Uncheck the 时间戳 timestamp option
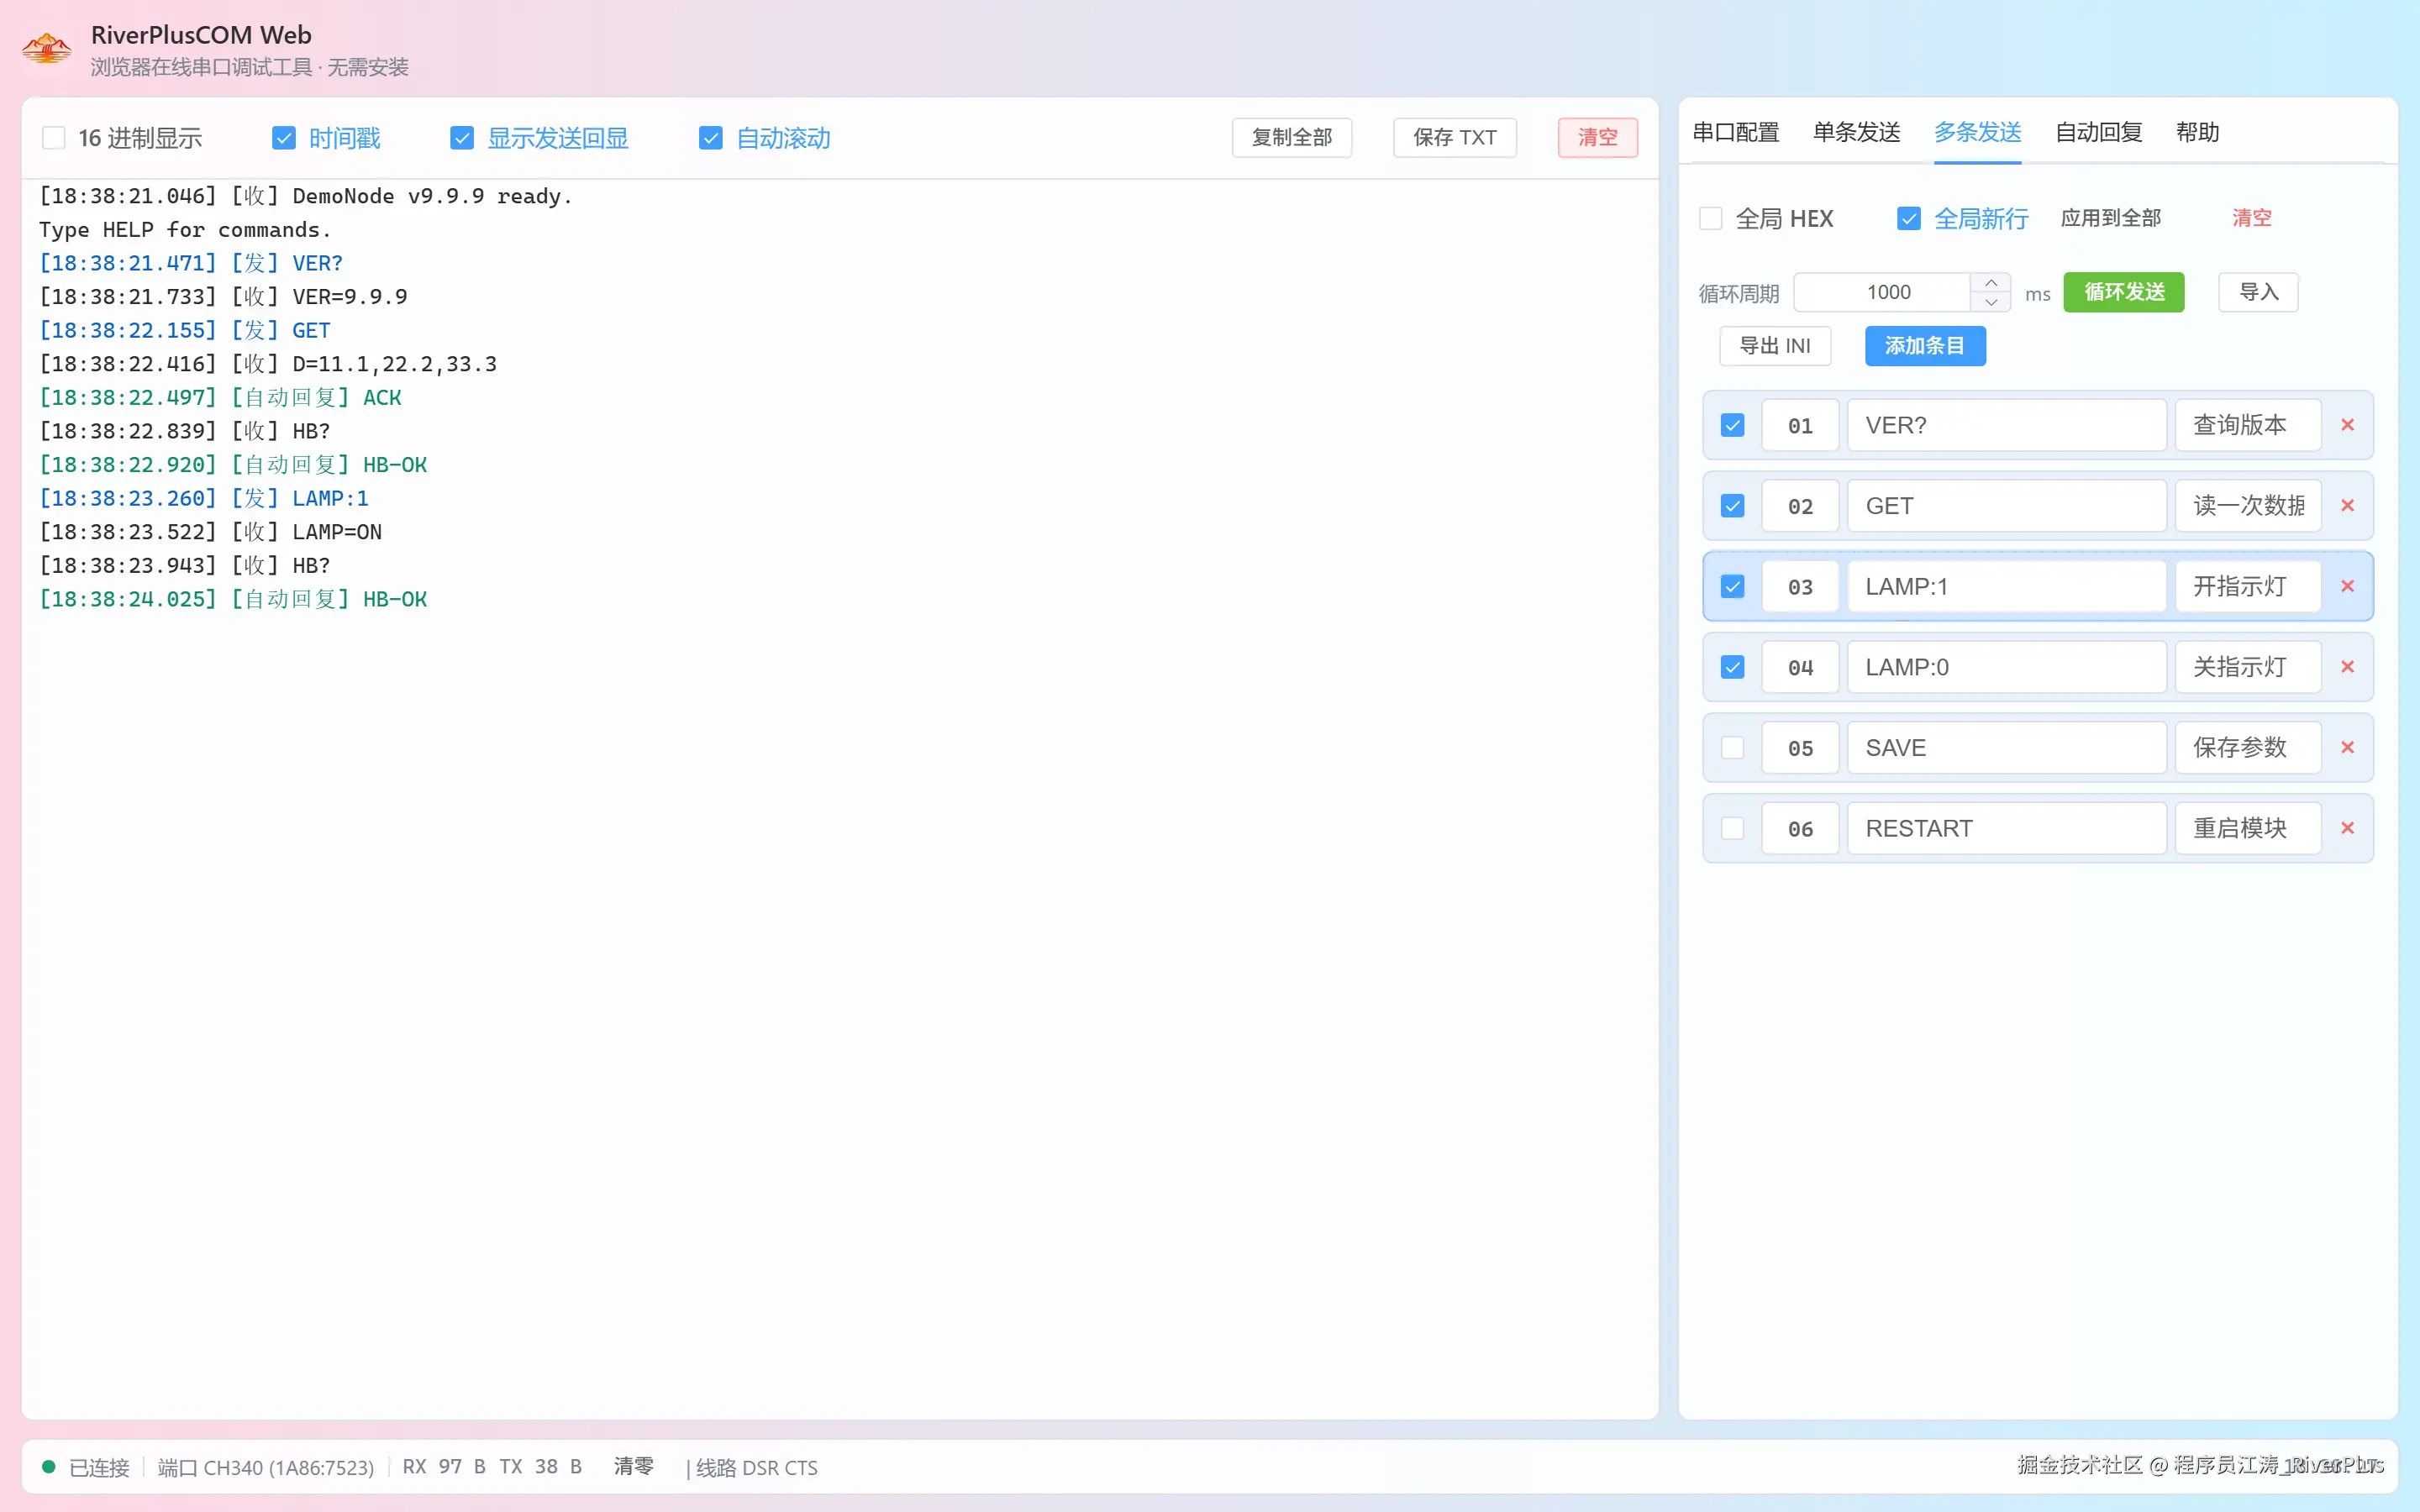The height and width of the screenshot is (1512, 2420). coord(284,138)
